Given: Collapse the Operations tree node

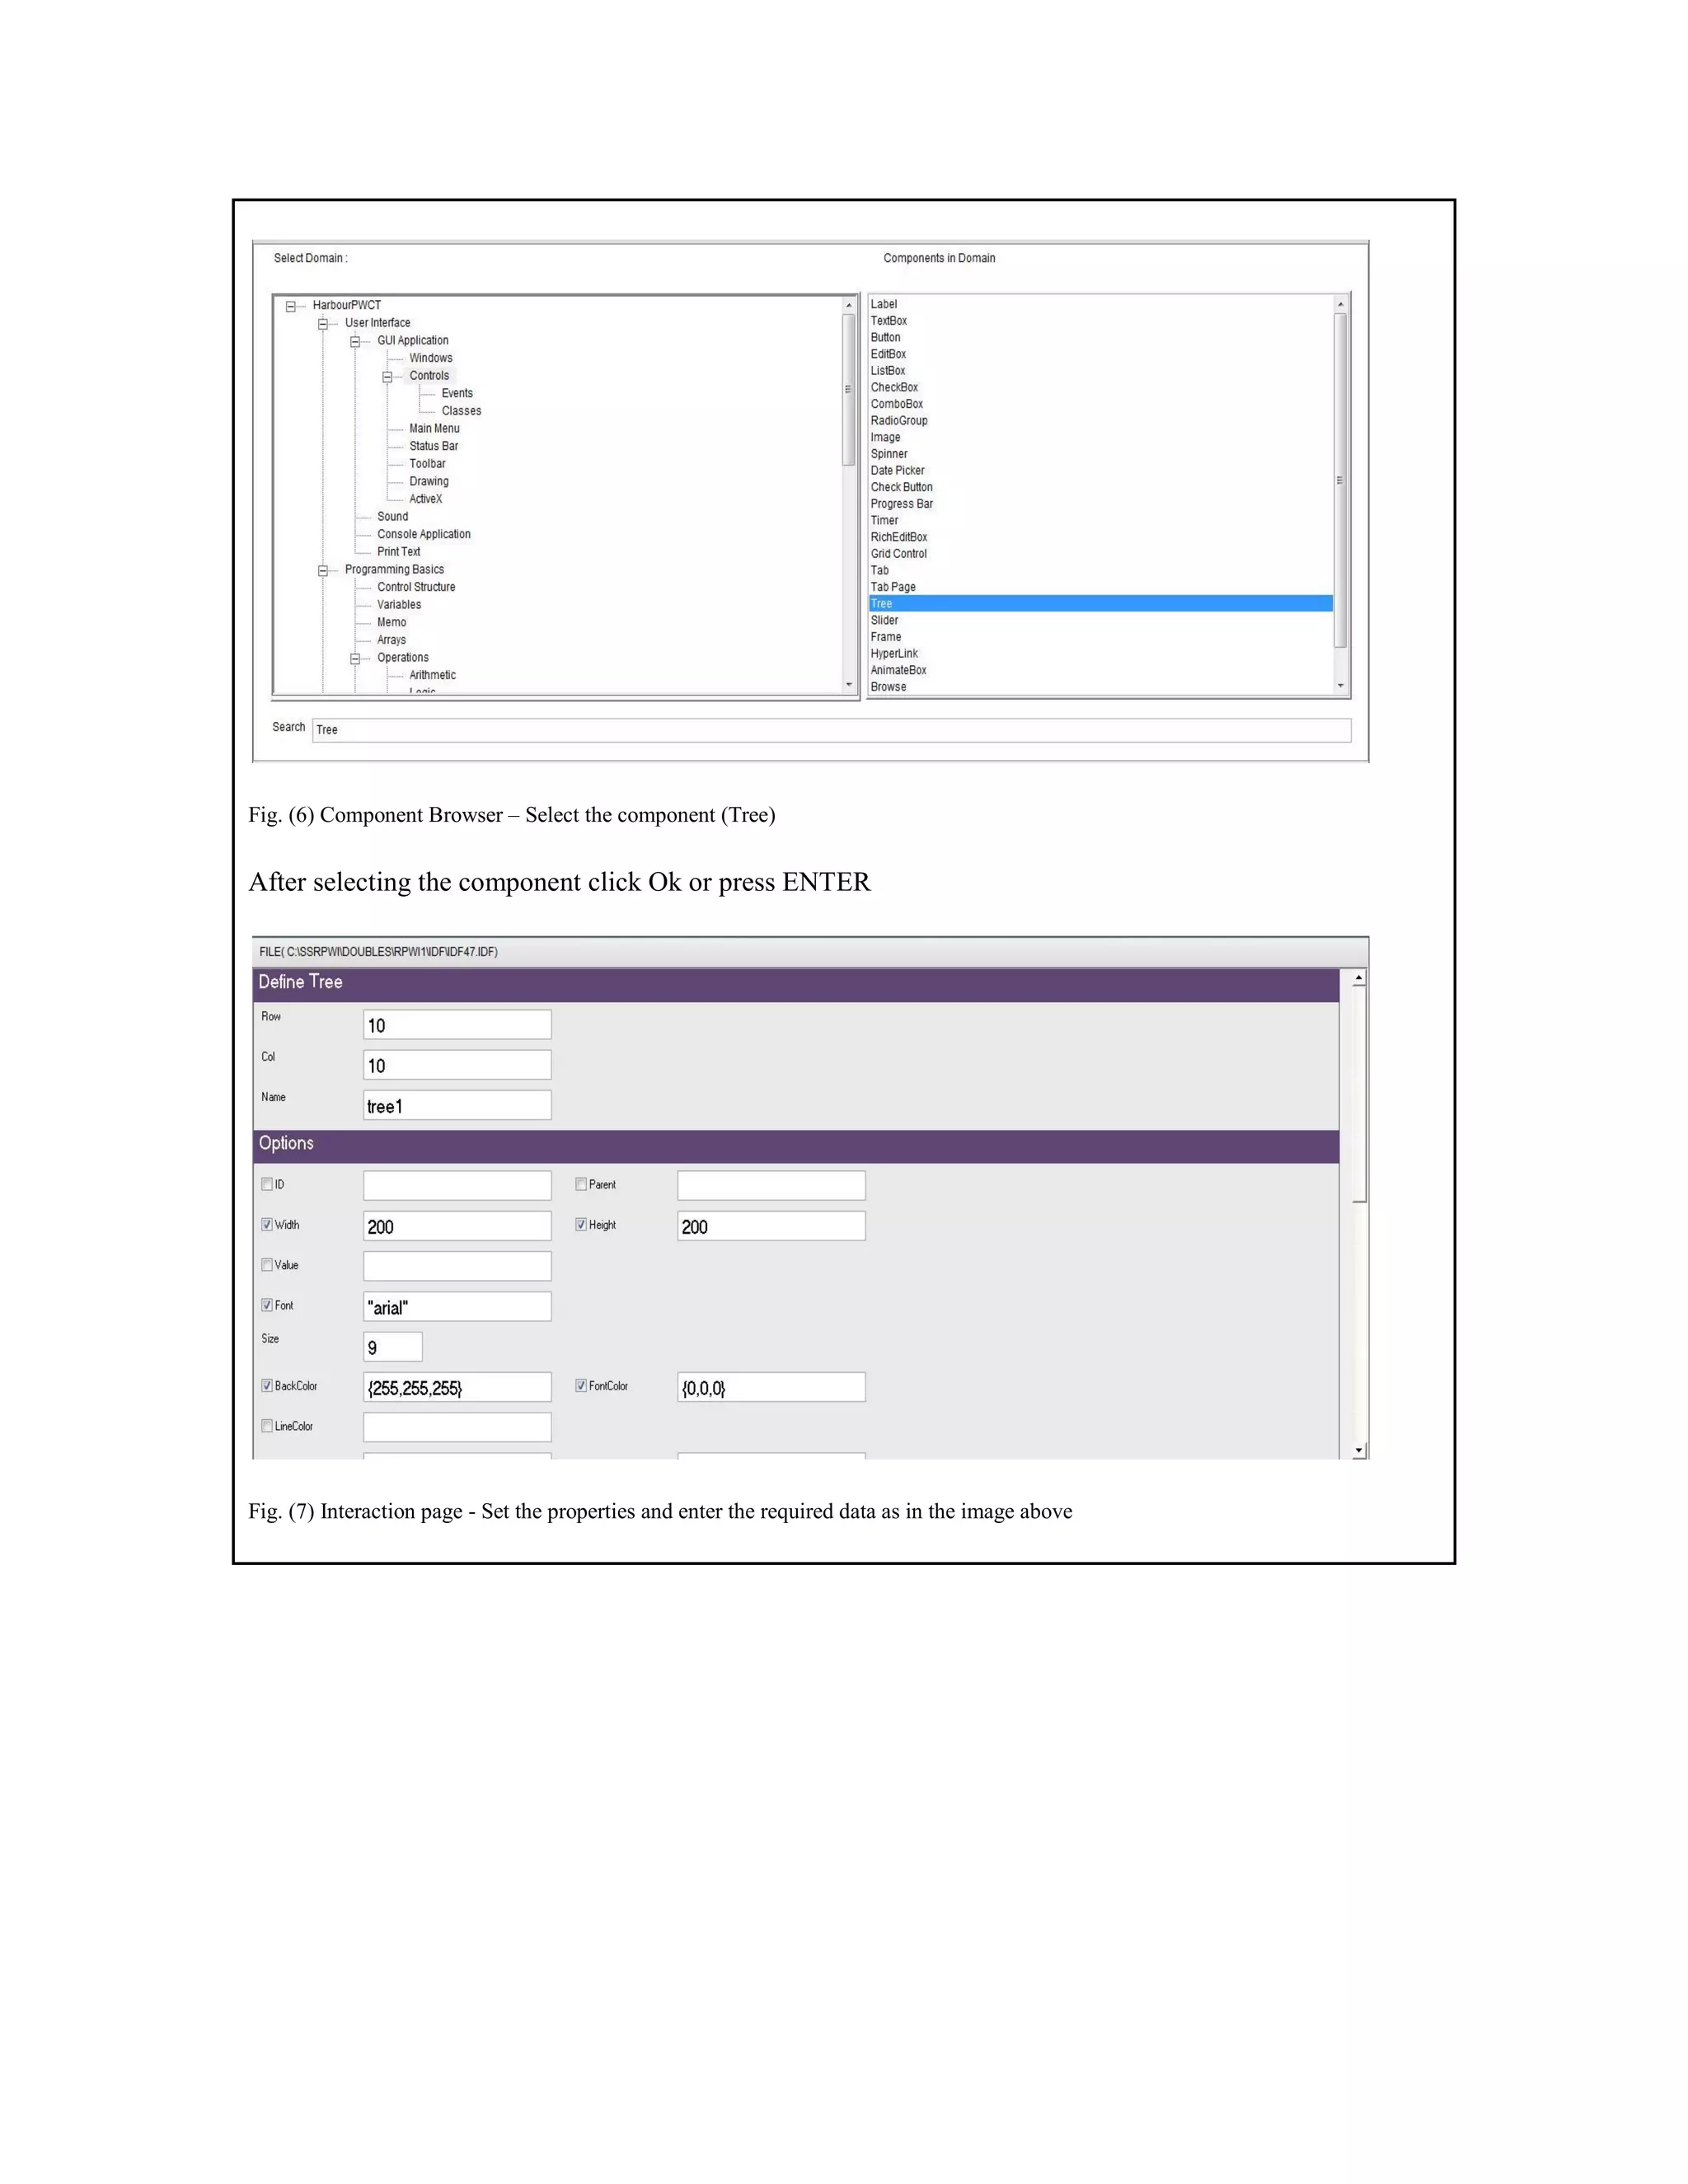Looking at the screenshot, I should pyautogui.click(x=355, y=659).
